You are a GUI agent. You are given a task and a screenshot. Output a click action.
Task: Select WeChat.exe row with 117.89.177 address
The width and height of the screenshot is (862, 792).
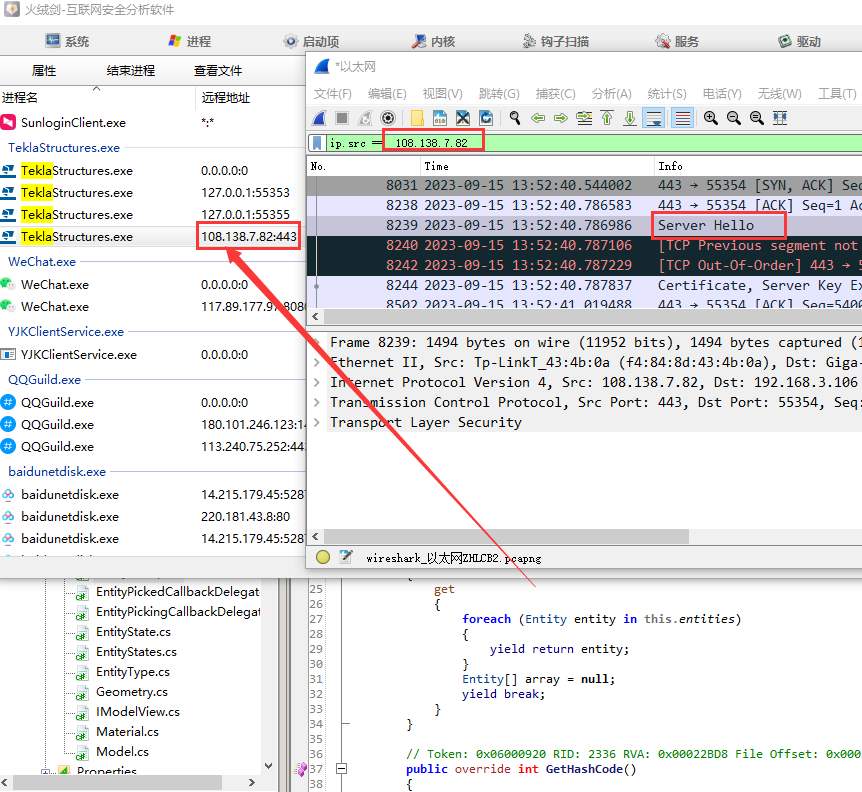pyautogui.click(x=153, y=307)
